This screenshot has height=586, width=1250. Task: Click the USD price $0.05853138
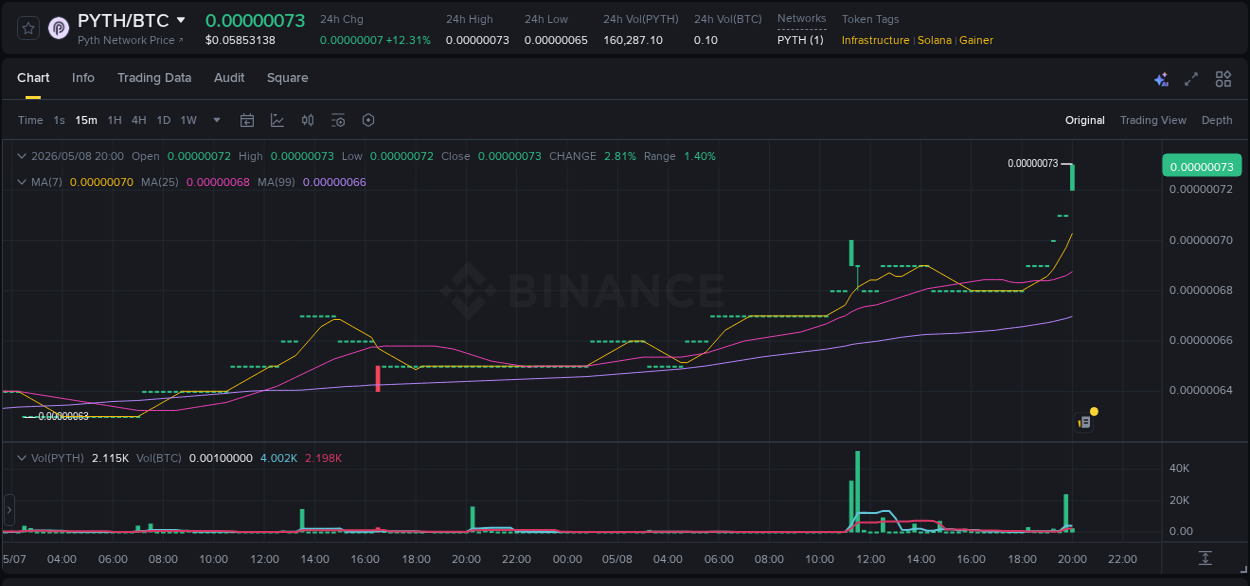[240, 40]
